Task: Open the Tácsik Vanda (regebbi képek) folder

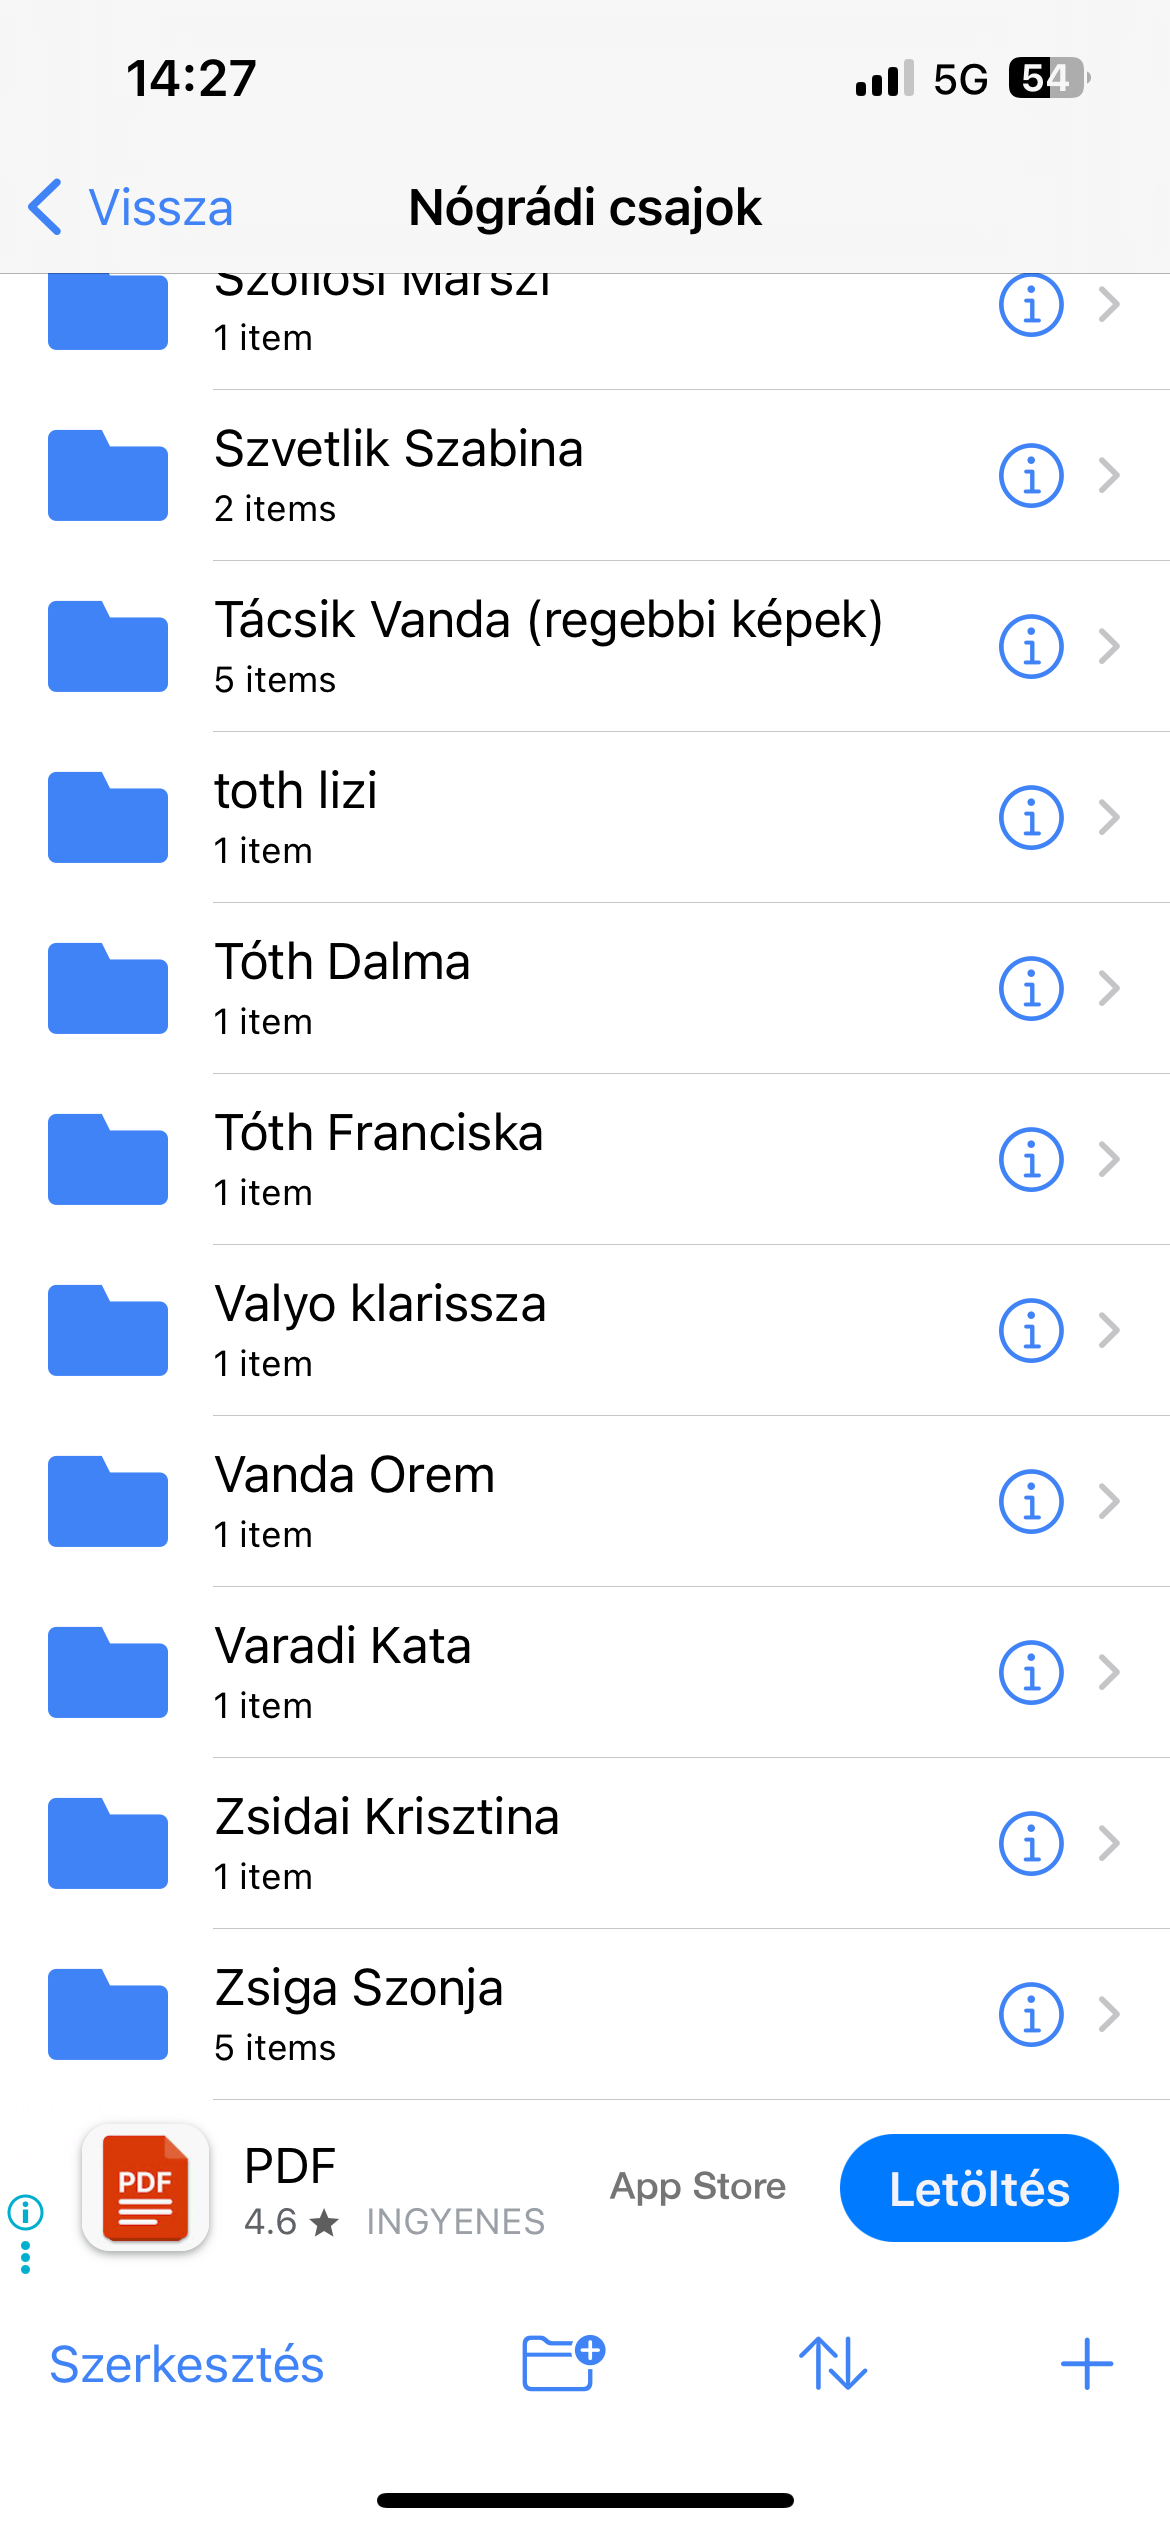Action: [x=548, y=645]
